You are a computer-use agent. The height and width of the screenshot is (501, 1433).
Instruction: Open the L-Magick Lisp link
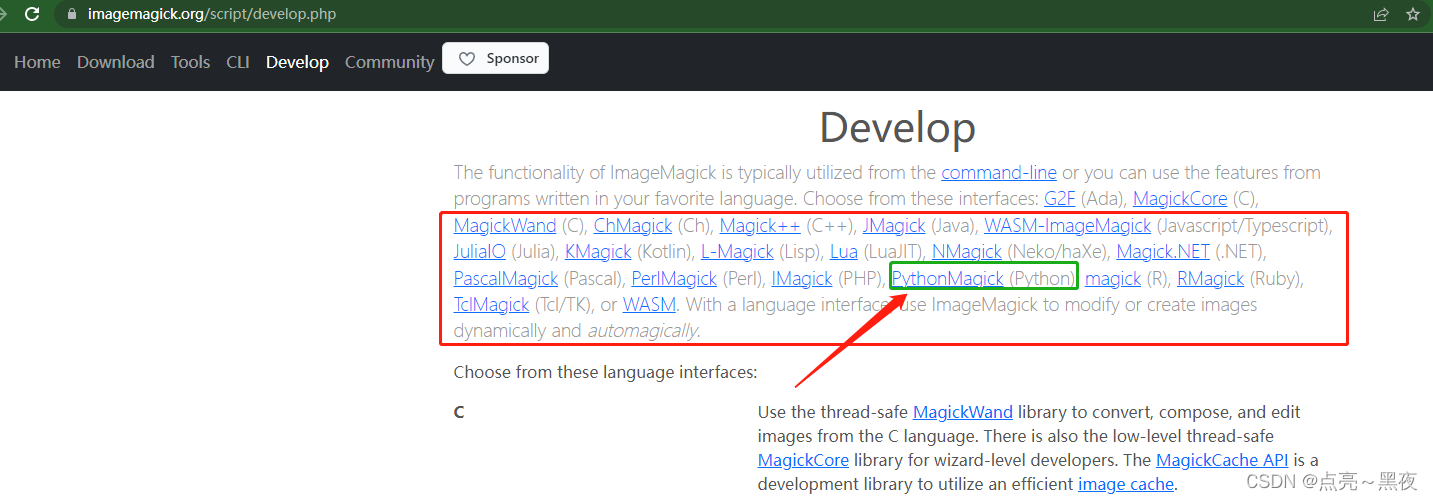coord(737,251)
